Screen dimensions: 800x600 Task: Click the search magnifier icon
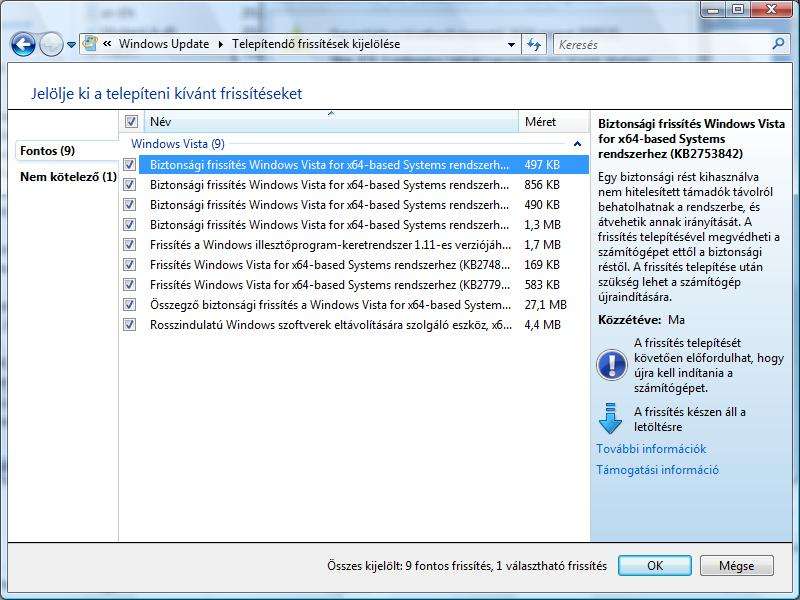(779, 44)
